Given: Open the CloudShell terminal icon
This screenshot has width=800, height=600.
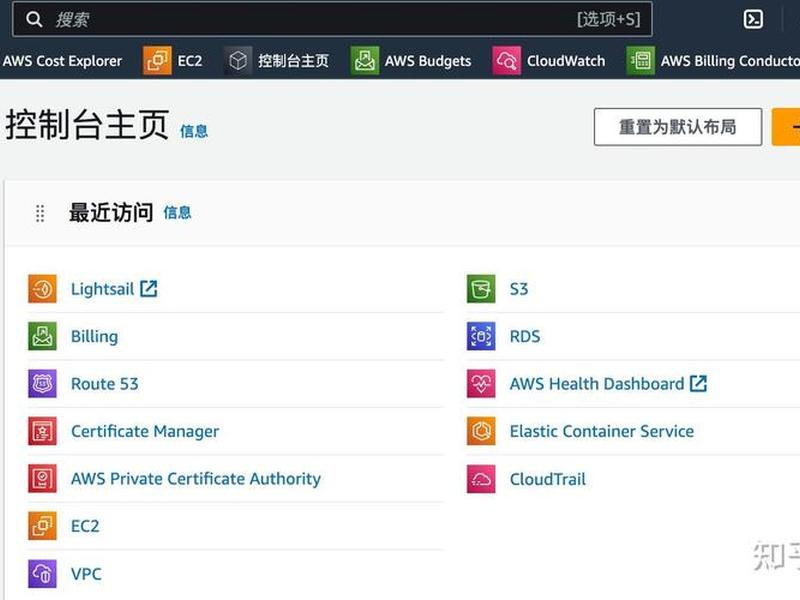Looking at the screenshot, I should tap(753, 19).
